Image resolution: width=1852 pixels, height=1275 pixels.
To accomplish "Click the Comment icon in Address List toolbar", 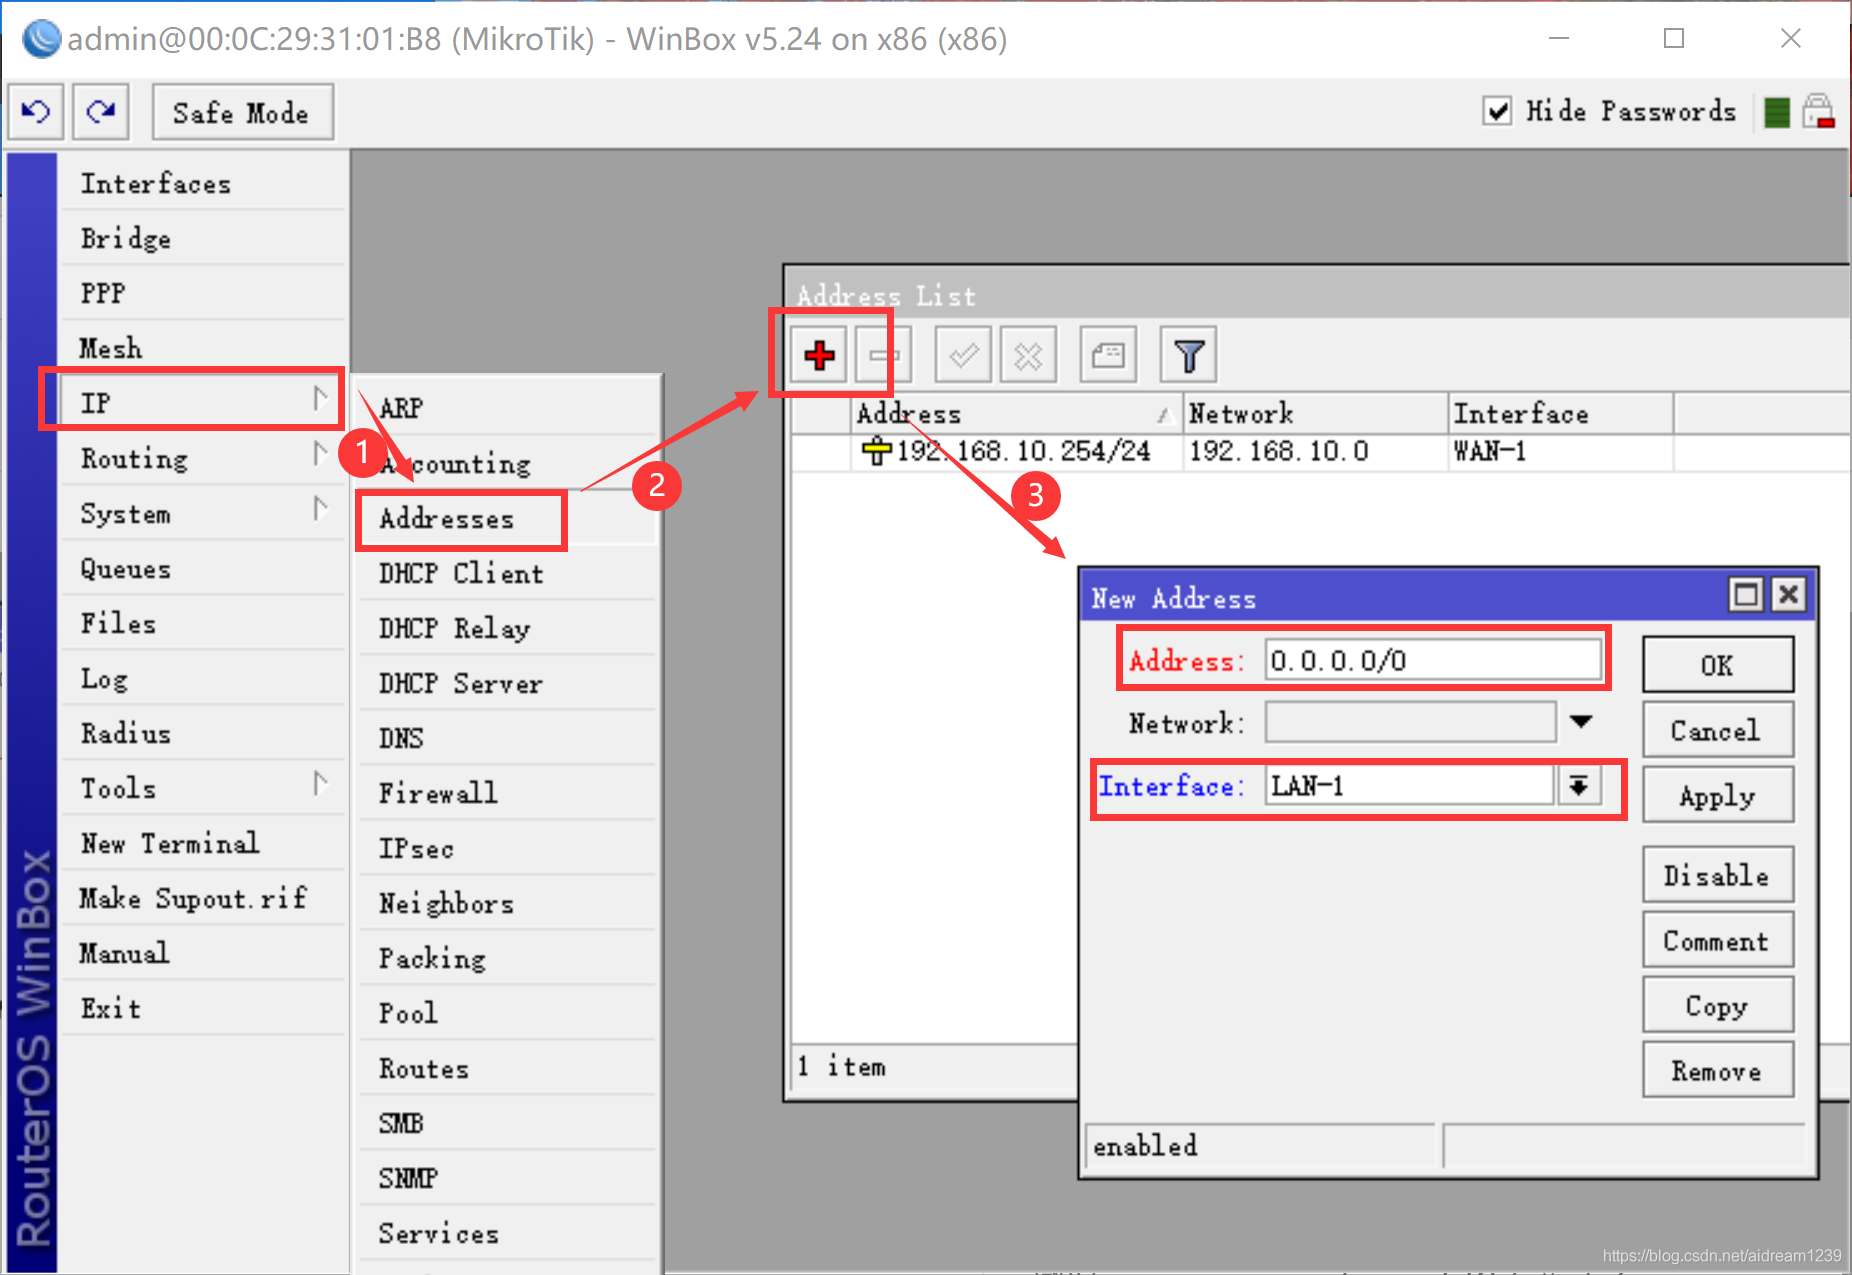I will [1108, 355].
